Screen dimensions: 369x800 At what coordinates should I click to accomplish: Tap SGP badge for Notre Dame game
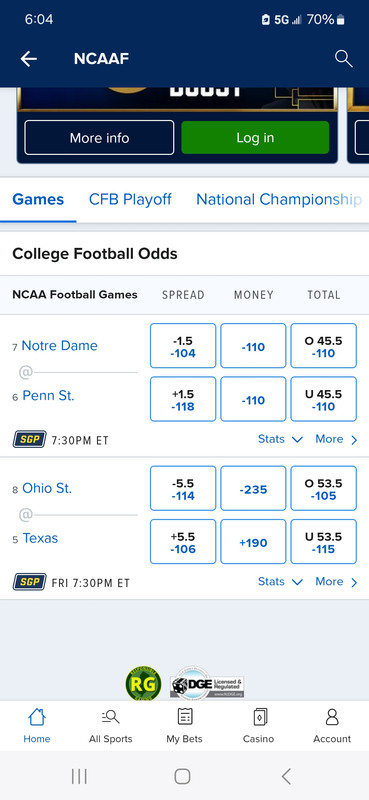point(30,439)
